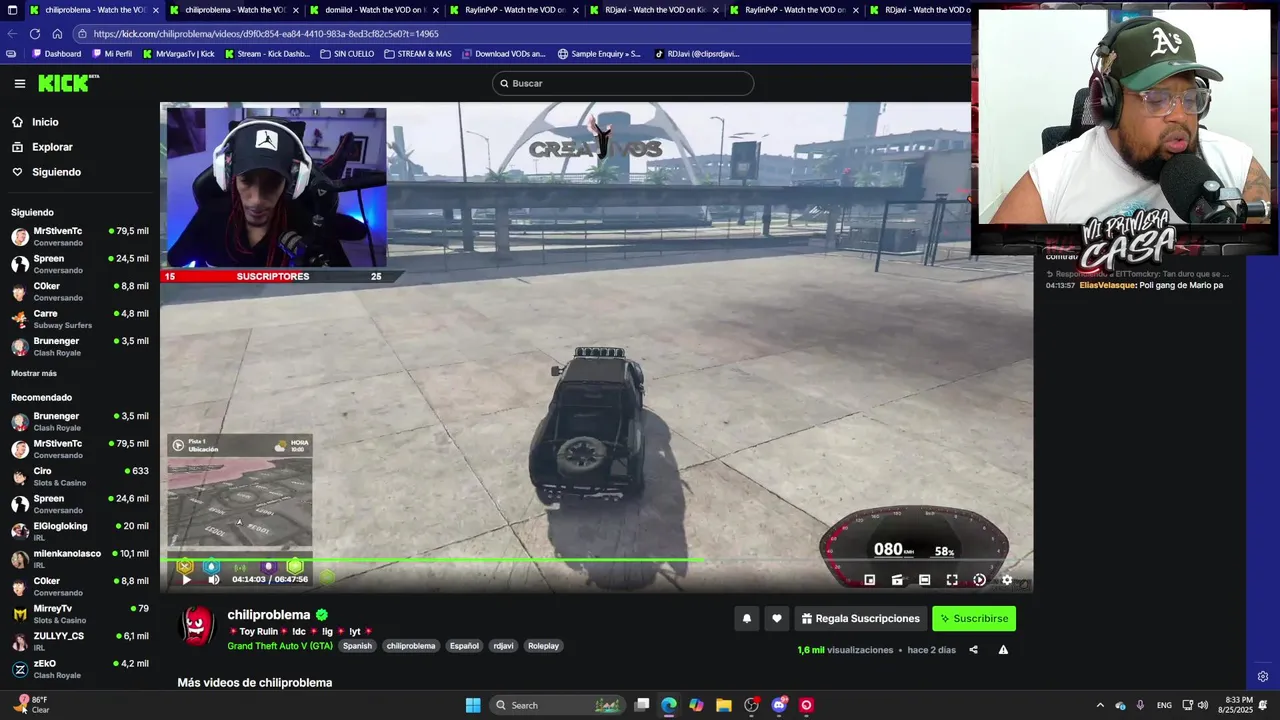Image resolution: width=1280 pixels, height=720 pixels.
Task: Open the Kick hamburger sidebar menu
Action: 19,84
